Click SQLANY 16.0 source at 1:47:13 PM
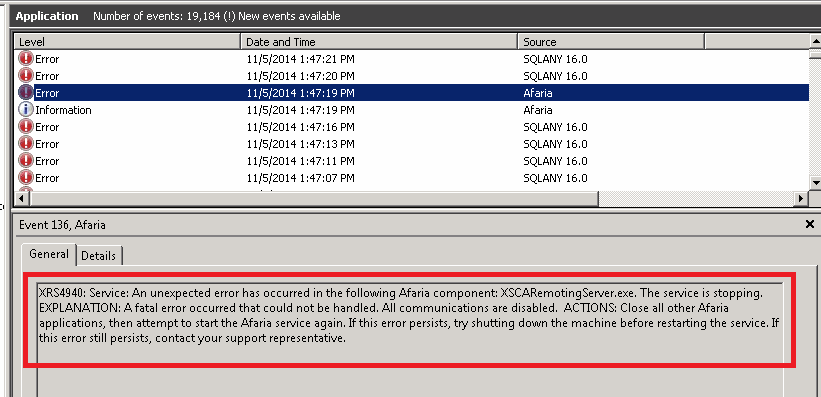The image size is (821, 397). [555, 144]
